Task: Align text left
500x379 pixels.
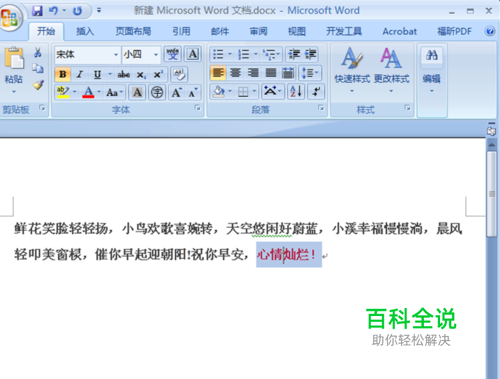Action: (218, 73)
